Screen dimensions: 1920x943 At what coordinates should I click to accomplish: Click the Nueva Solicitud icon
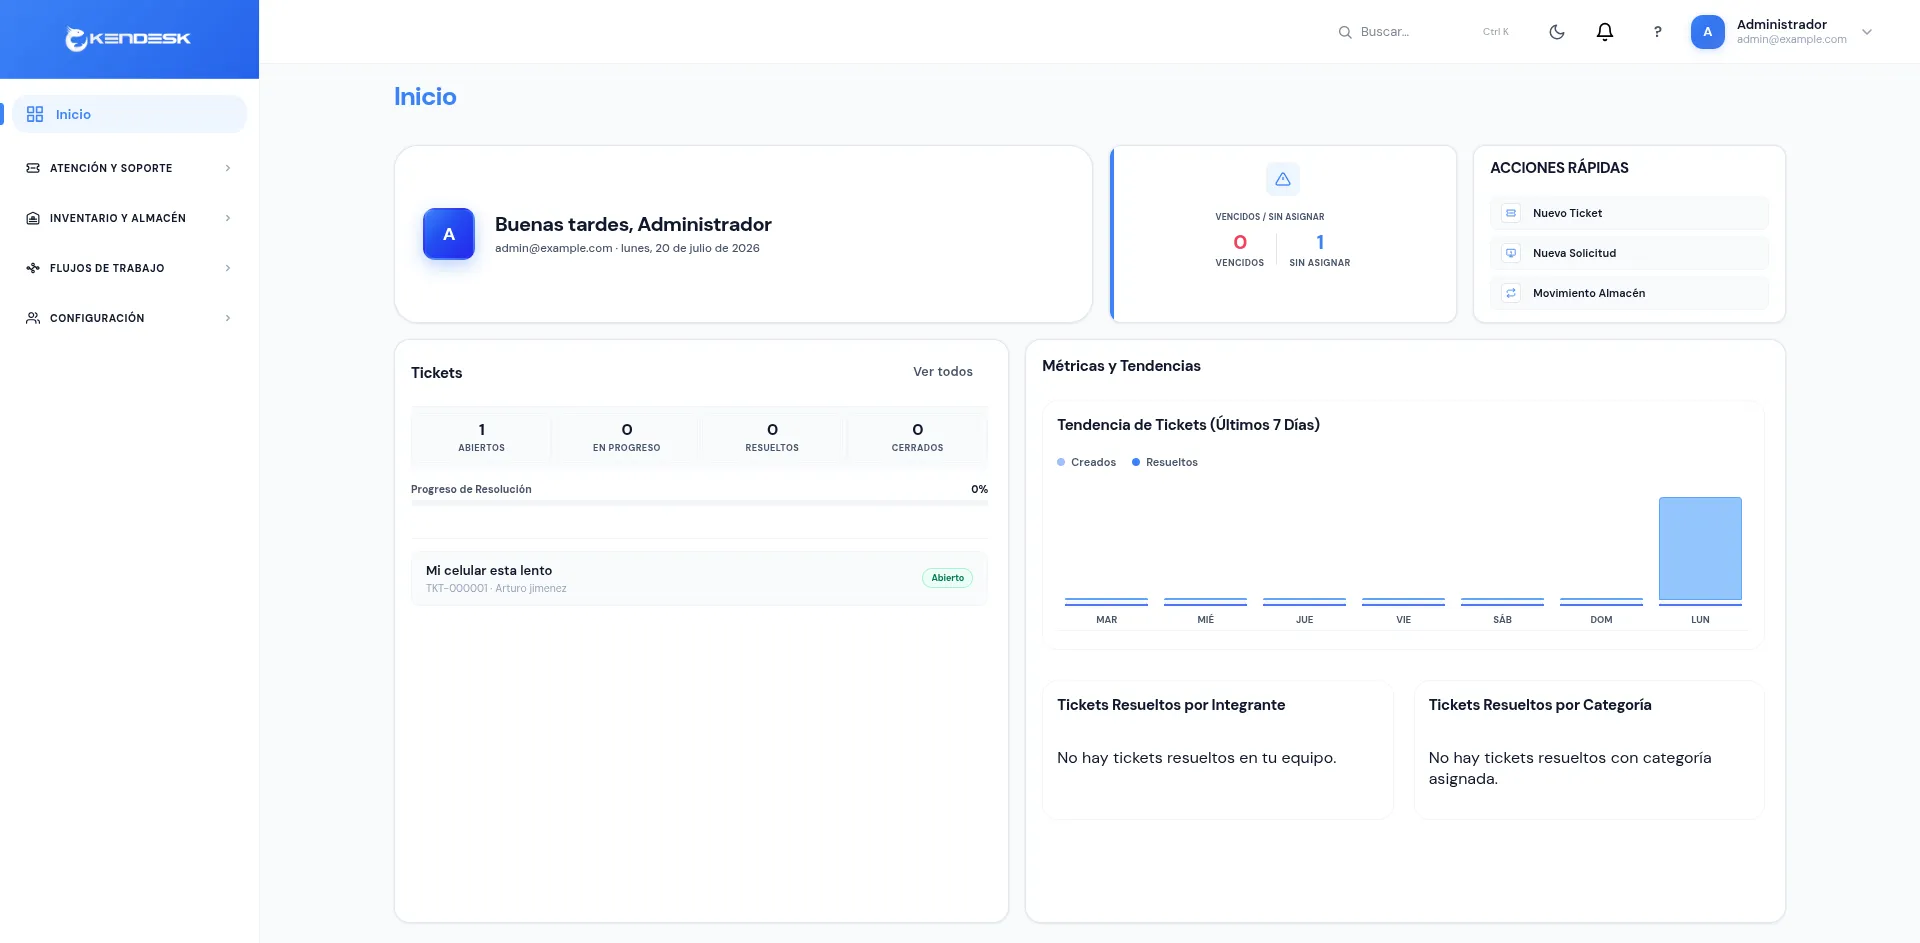coord(1511,253)
